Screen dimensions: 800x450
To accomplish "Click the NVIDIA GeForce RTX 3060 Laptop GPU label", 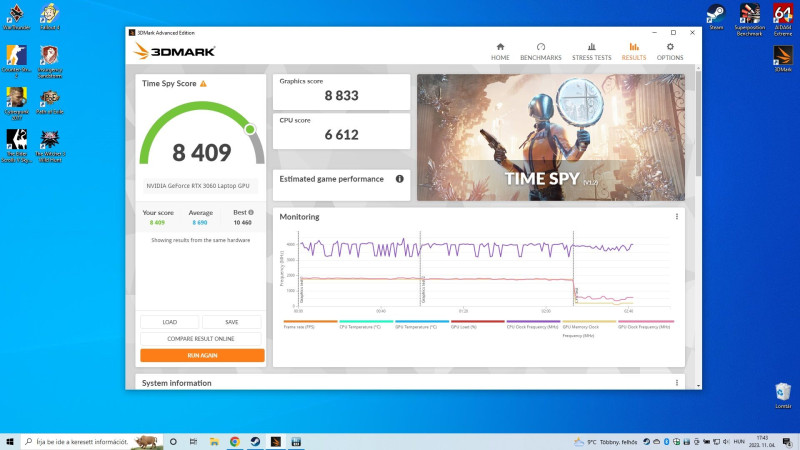I will coord(198,186).
